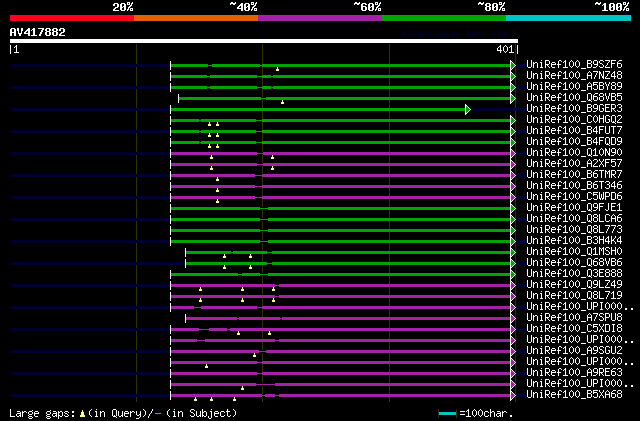The width and height of the screenshot is (640, 421).
Task: Click the yellow gap marker below A9SGU2 bar
Action: tap(254, 355)
